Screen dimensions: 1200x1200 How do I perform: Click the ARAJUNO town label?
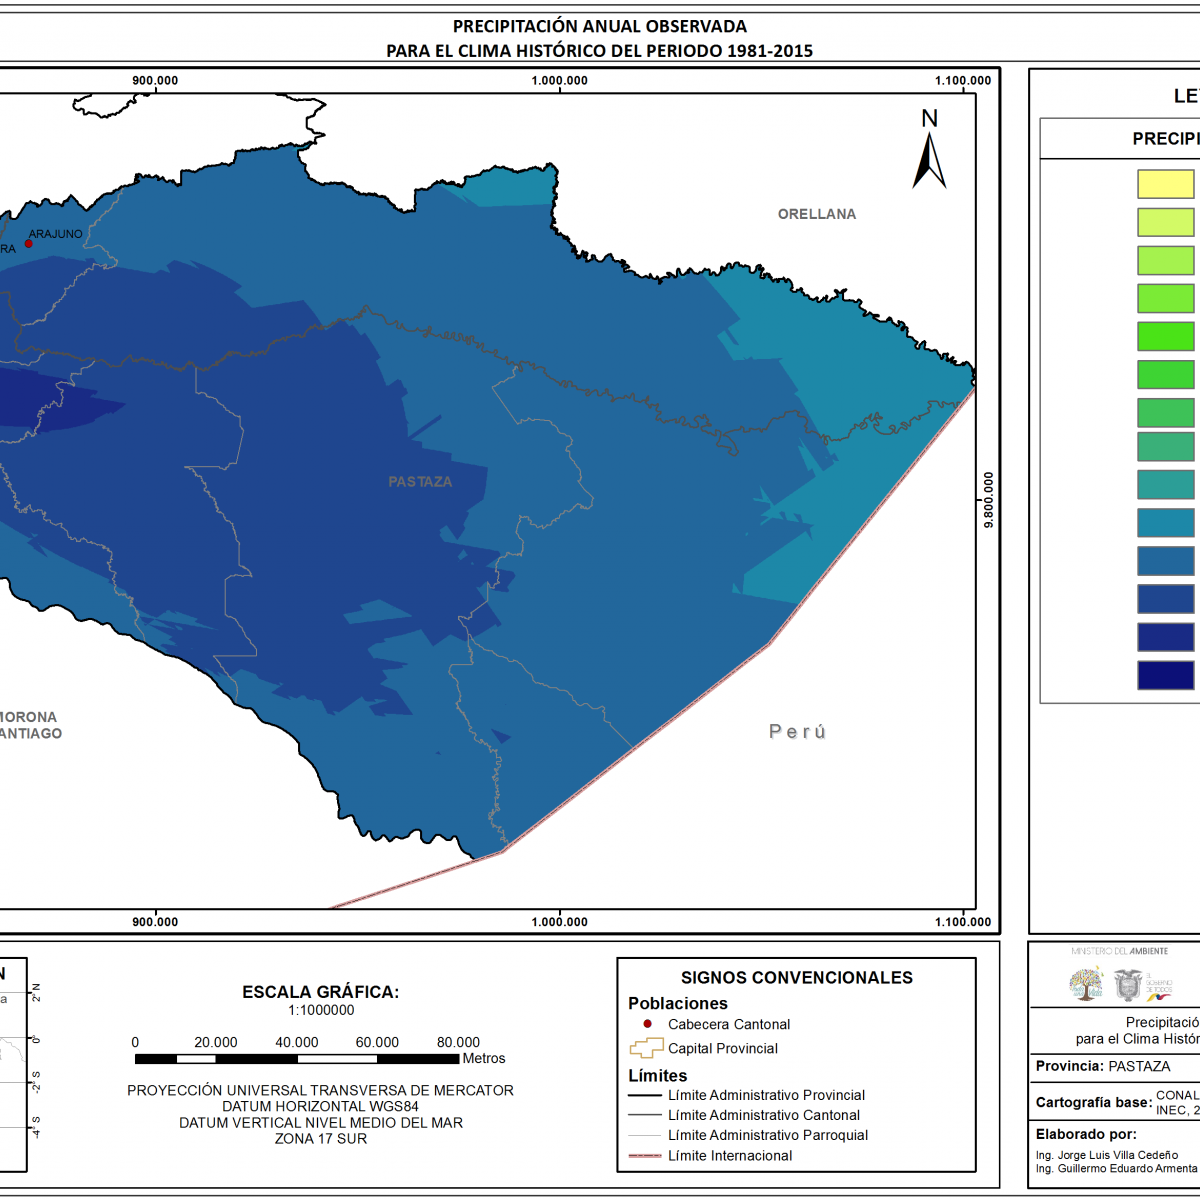point(56,234)
